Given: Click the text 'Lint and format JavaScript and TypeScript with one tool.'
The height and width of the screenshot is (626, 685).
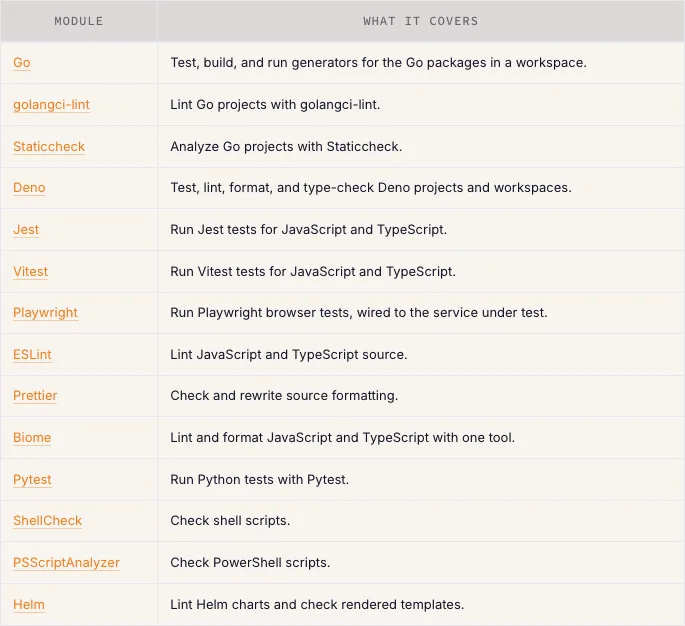Looking at the screenshot, I should [342, 438].
